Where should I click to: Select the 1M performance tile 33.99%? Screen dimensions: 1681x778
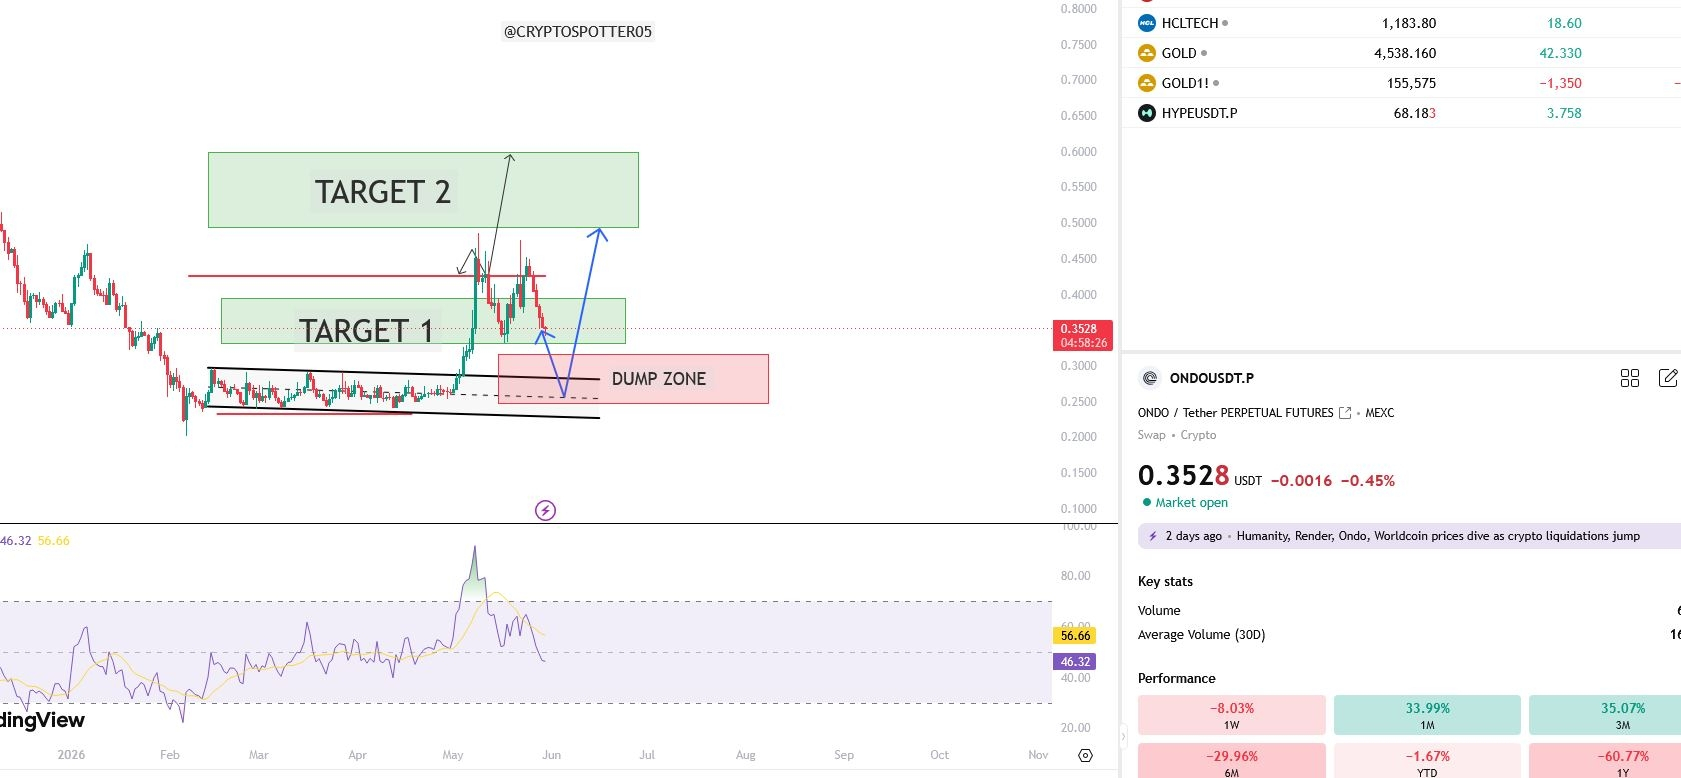[1427, 715]
